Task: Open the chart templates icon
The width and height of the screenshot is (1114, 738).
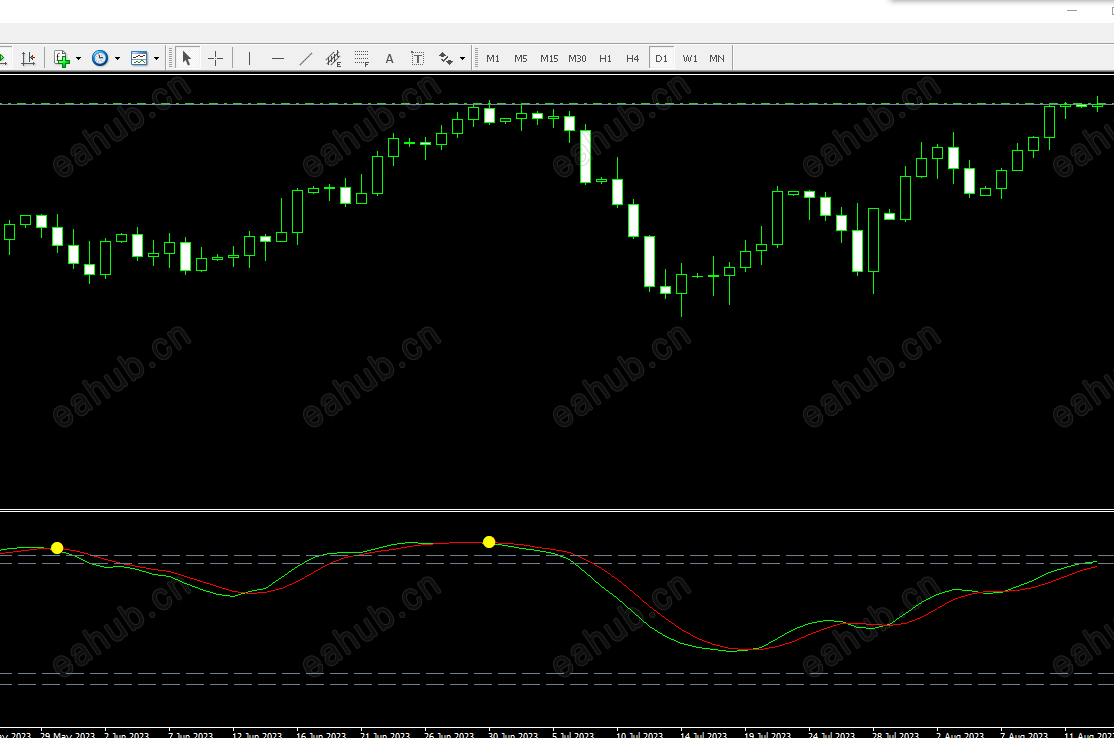Action: 139,58
